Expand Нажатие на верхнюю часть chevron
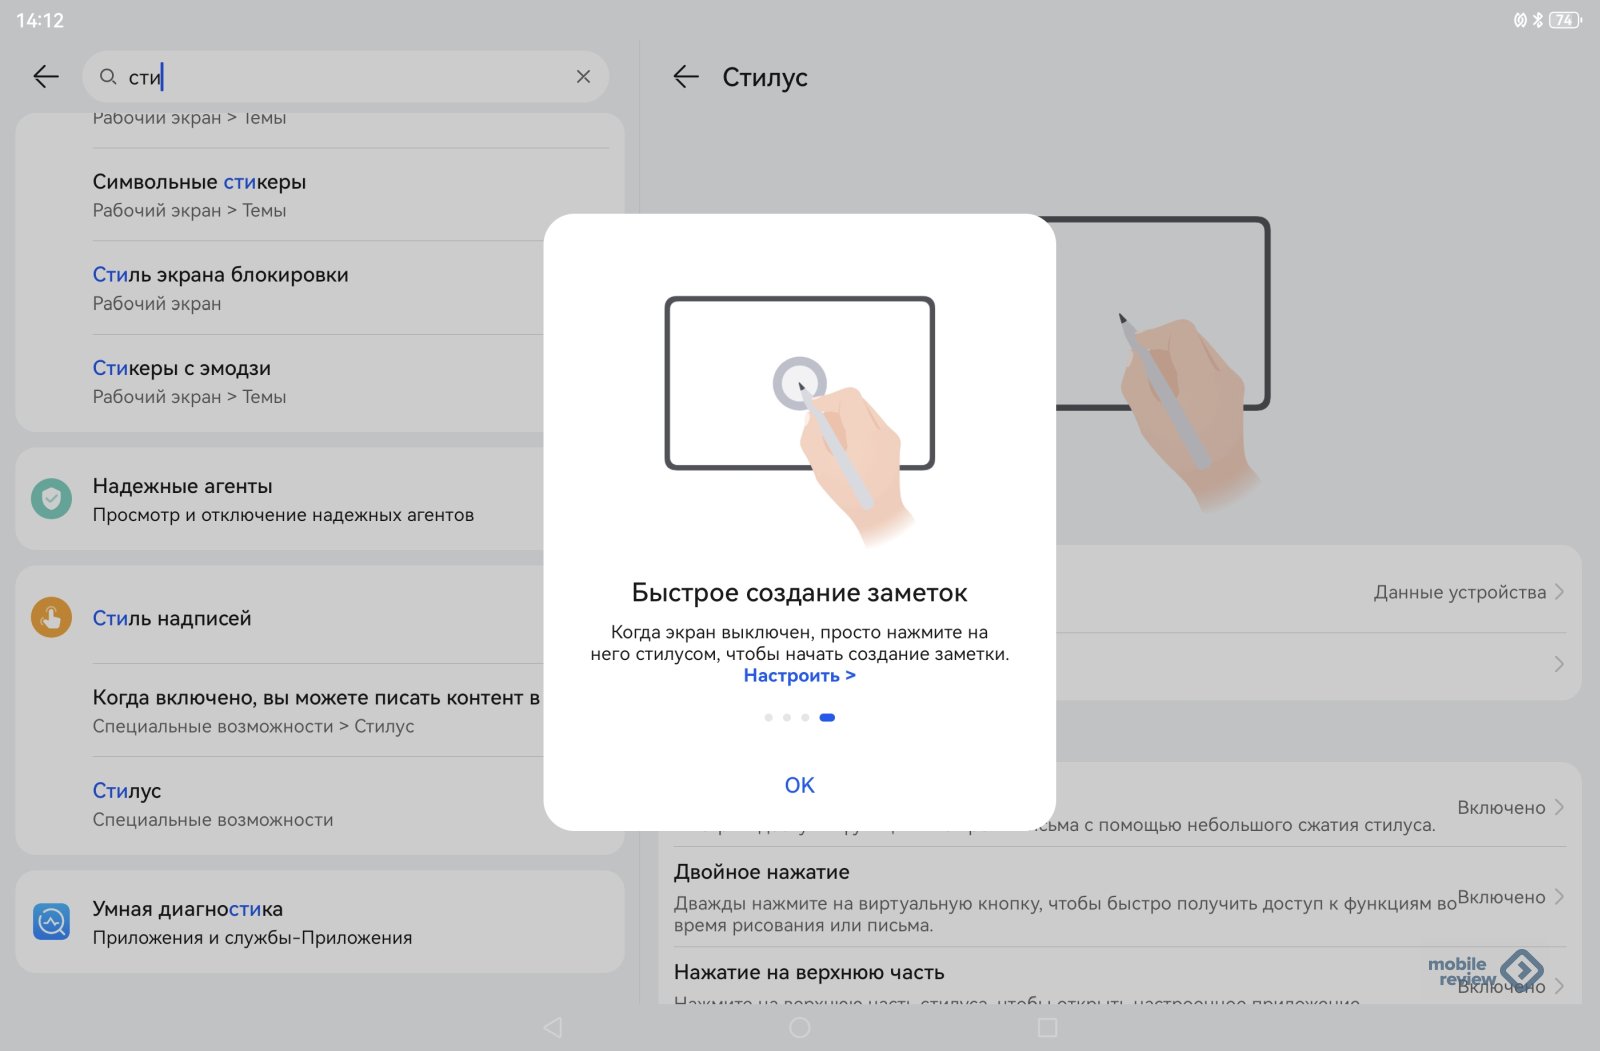The image size is (1600, 1051). (x=1558, y=986)
